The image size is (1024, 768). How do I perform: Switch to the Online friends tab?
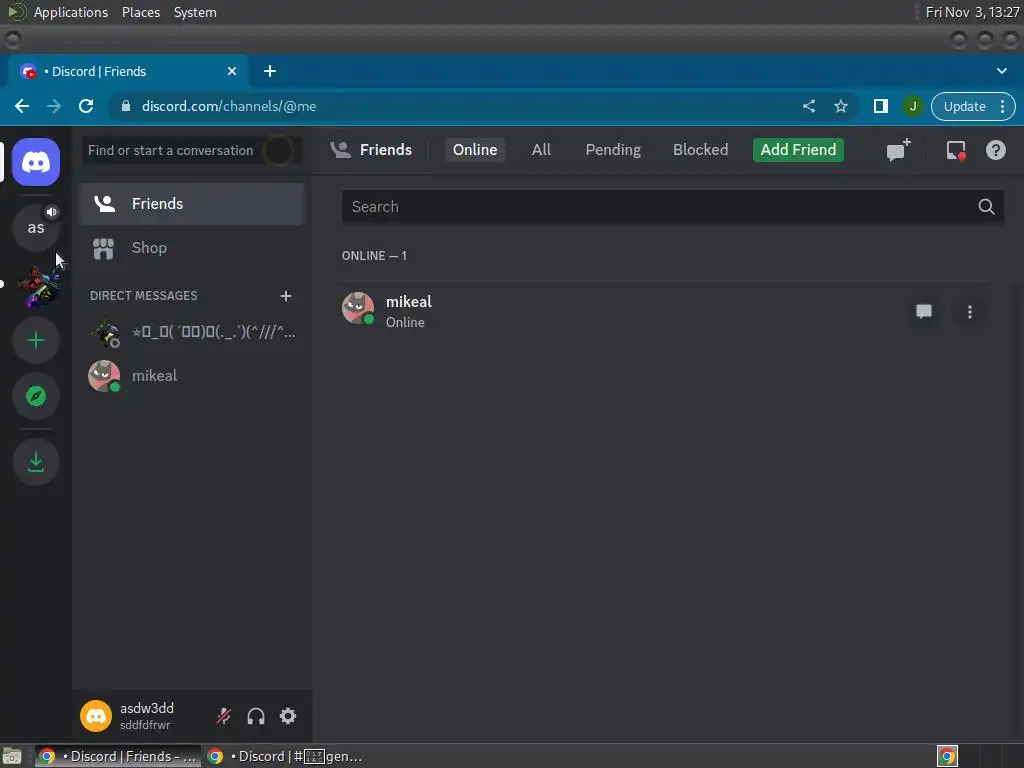[x=475, y=150]
